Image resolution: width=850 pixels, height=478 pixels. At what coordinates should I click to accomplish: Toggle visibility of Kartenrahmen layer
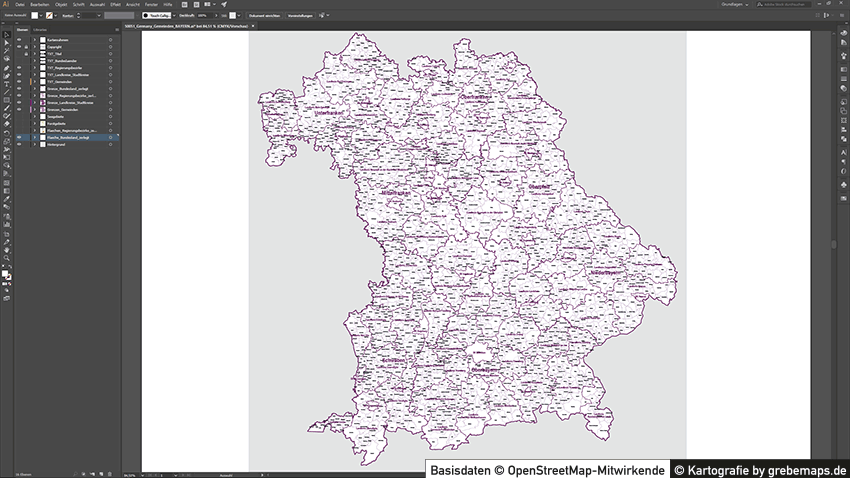(x=19, y=39)
